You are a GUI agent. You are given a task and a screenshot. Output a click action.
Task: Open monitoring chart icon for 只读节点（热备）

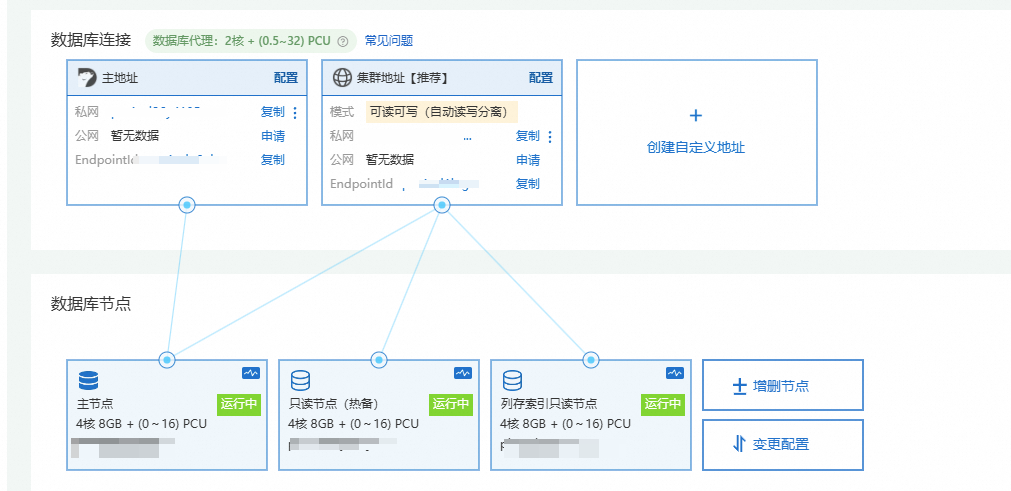click(463, 372)
